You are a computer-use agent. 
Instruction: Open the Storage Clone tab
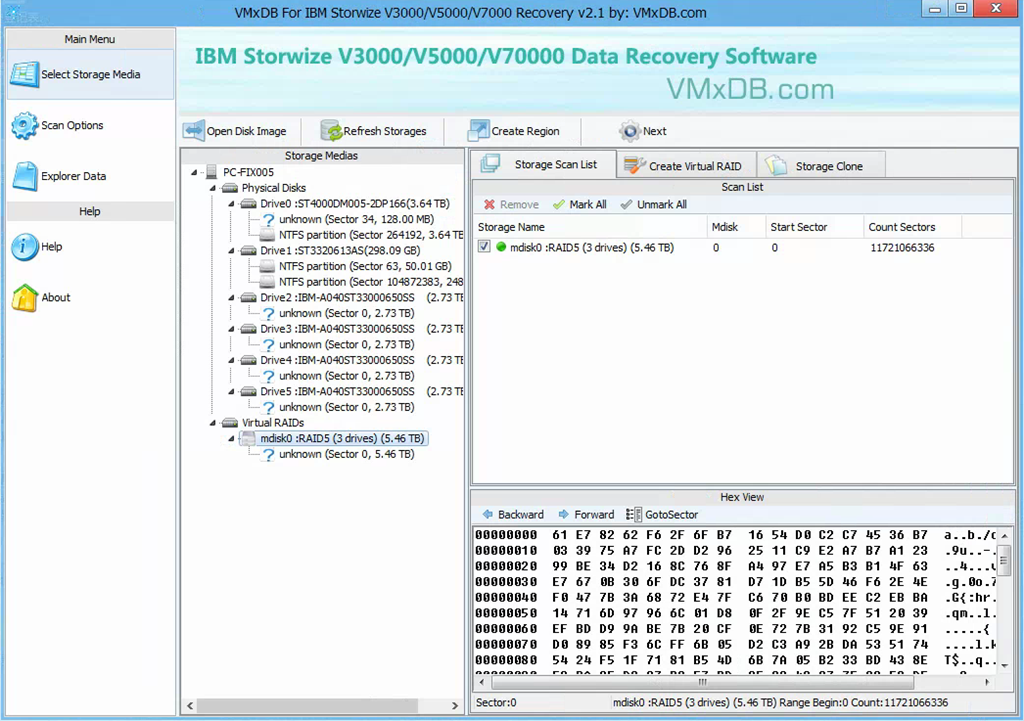pos(820,166)
